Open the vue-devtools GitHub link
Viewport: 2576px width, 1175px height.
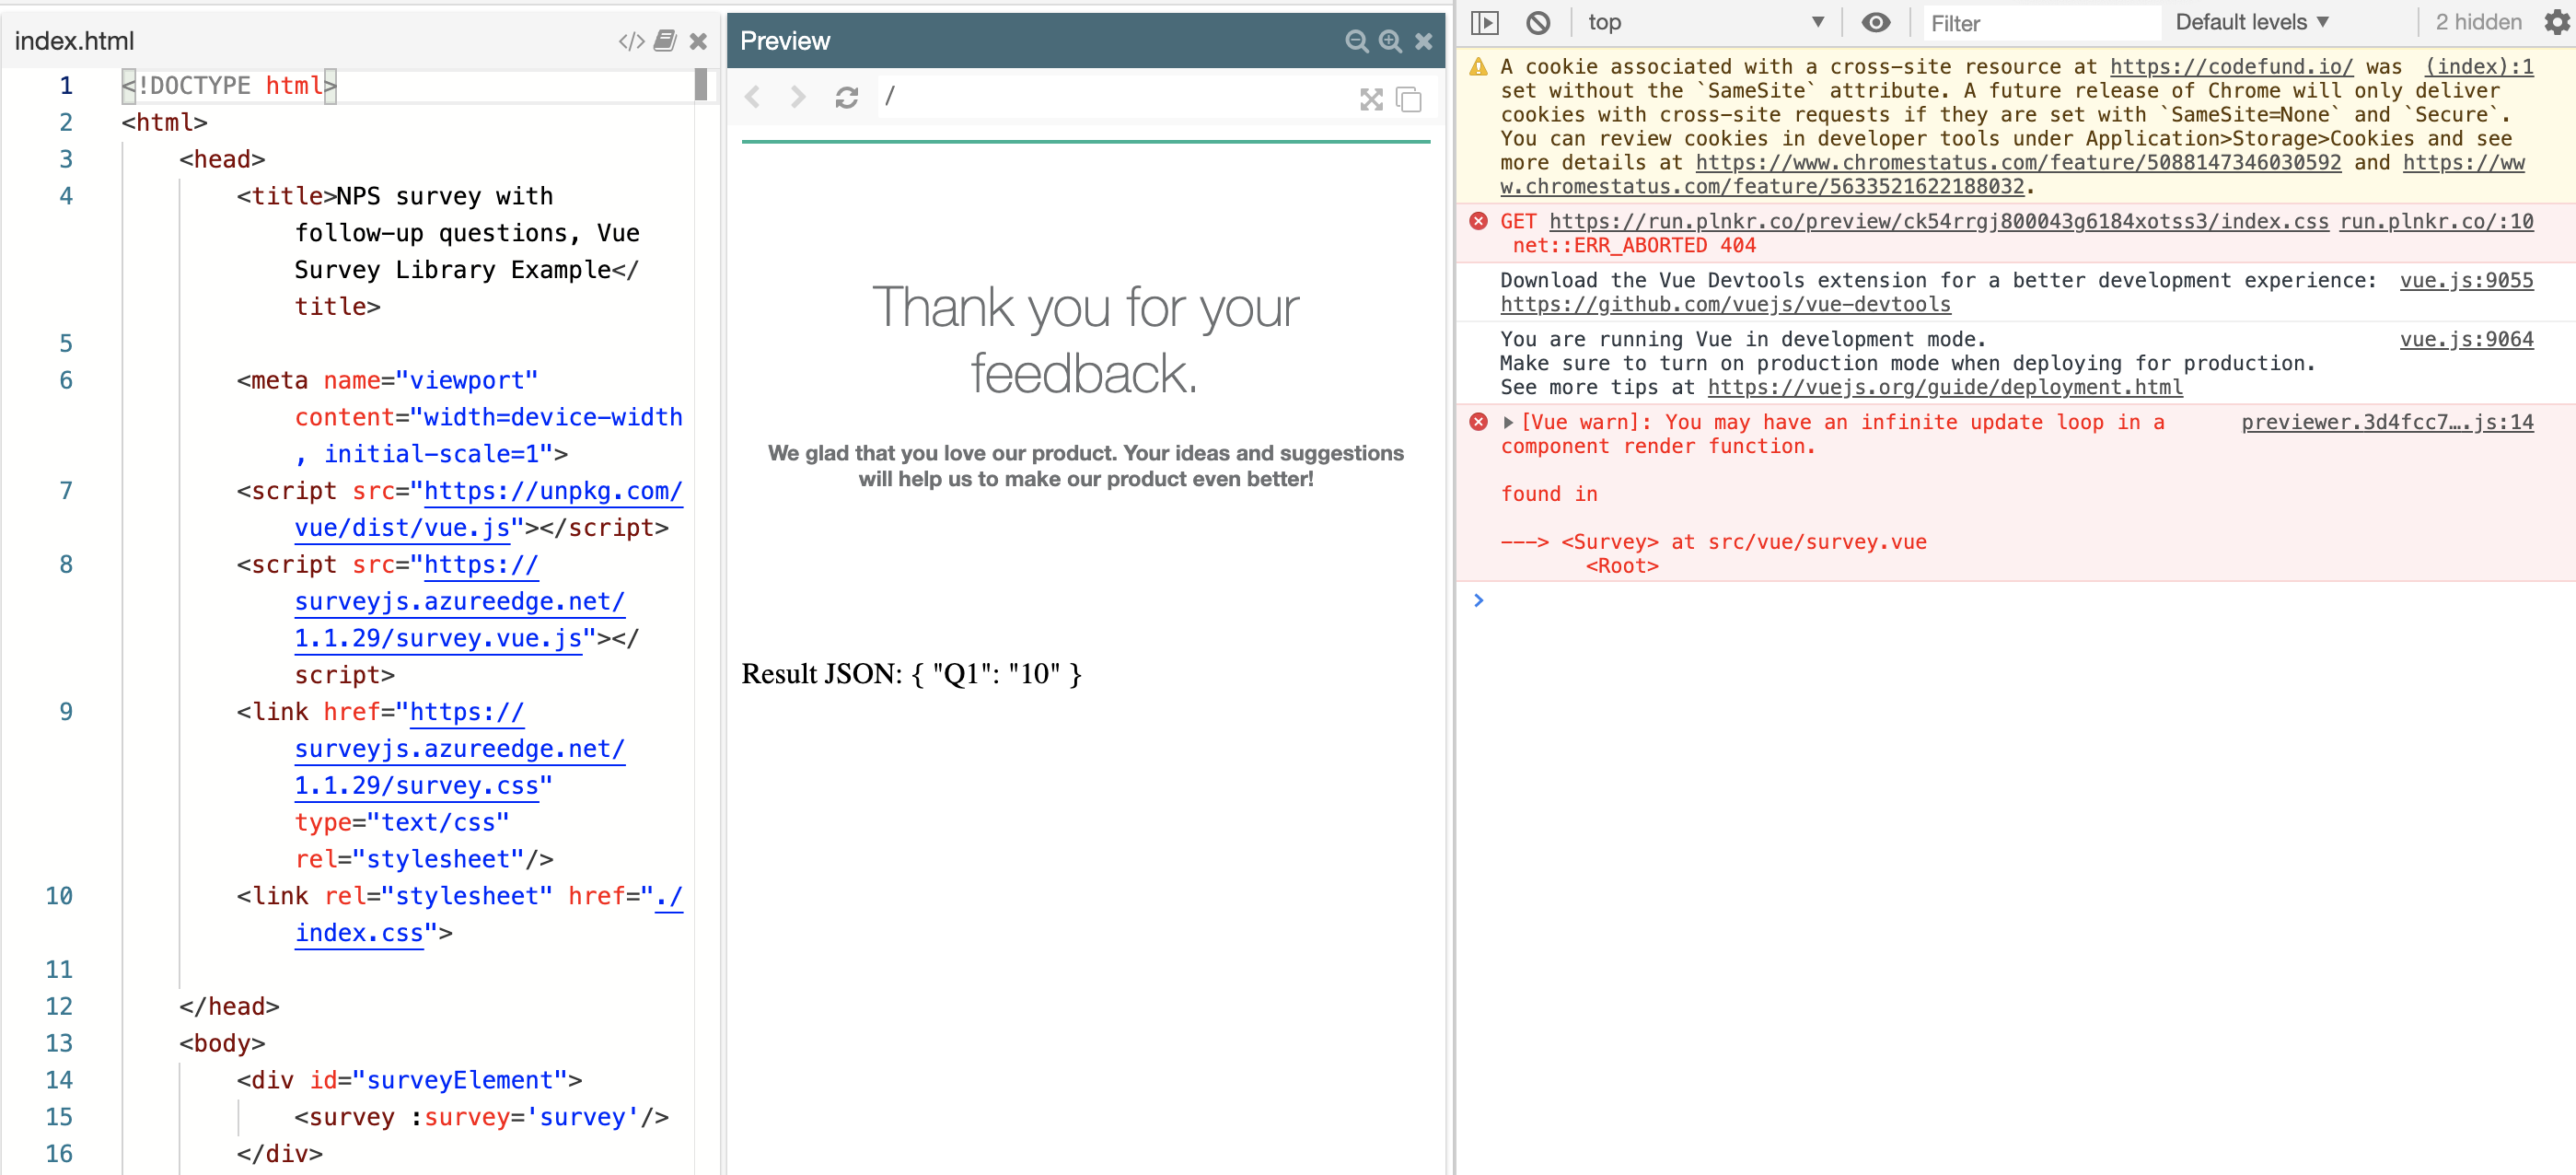click(1725, 304)
